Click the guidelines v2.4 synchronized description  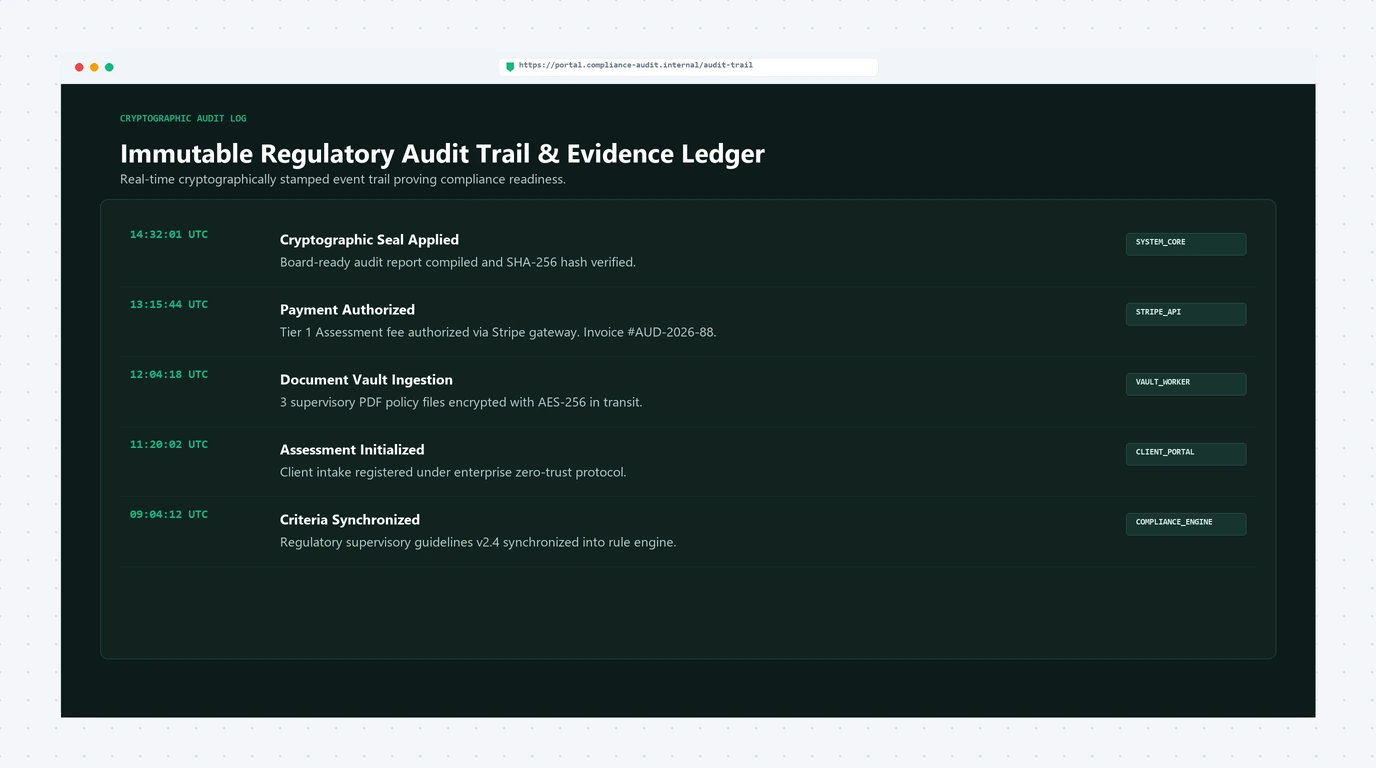pyautogui.click(x=478, y=543)
